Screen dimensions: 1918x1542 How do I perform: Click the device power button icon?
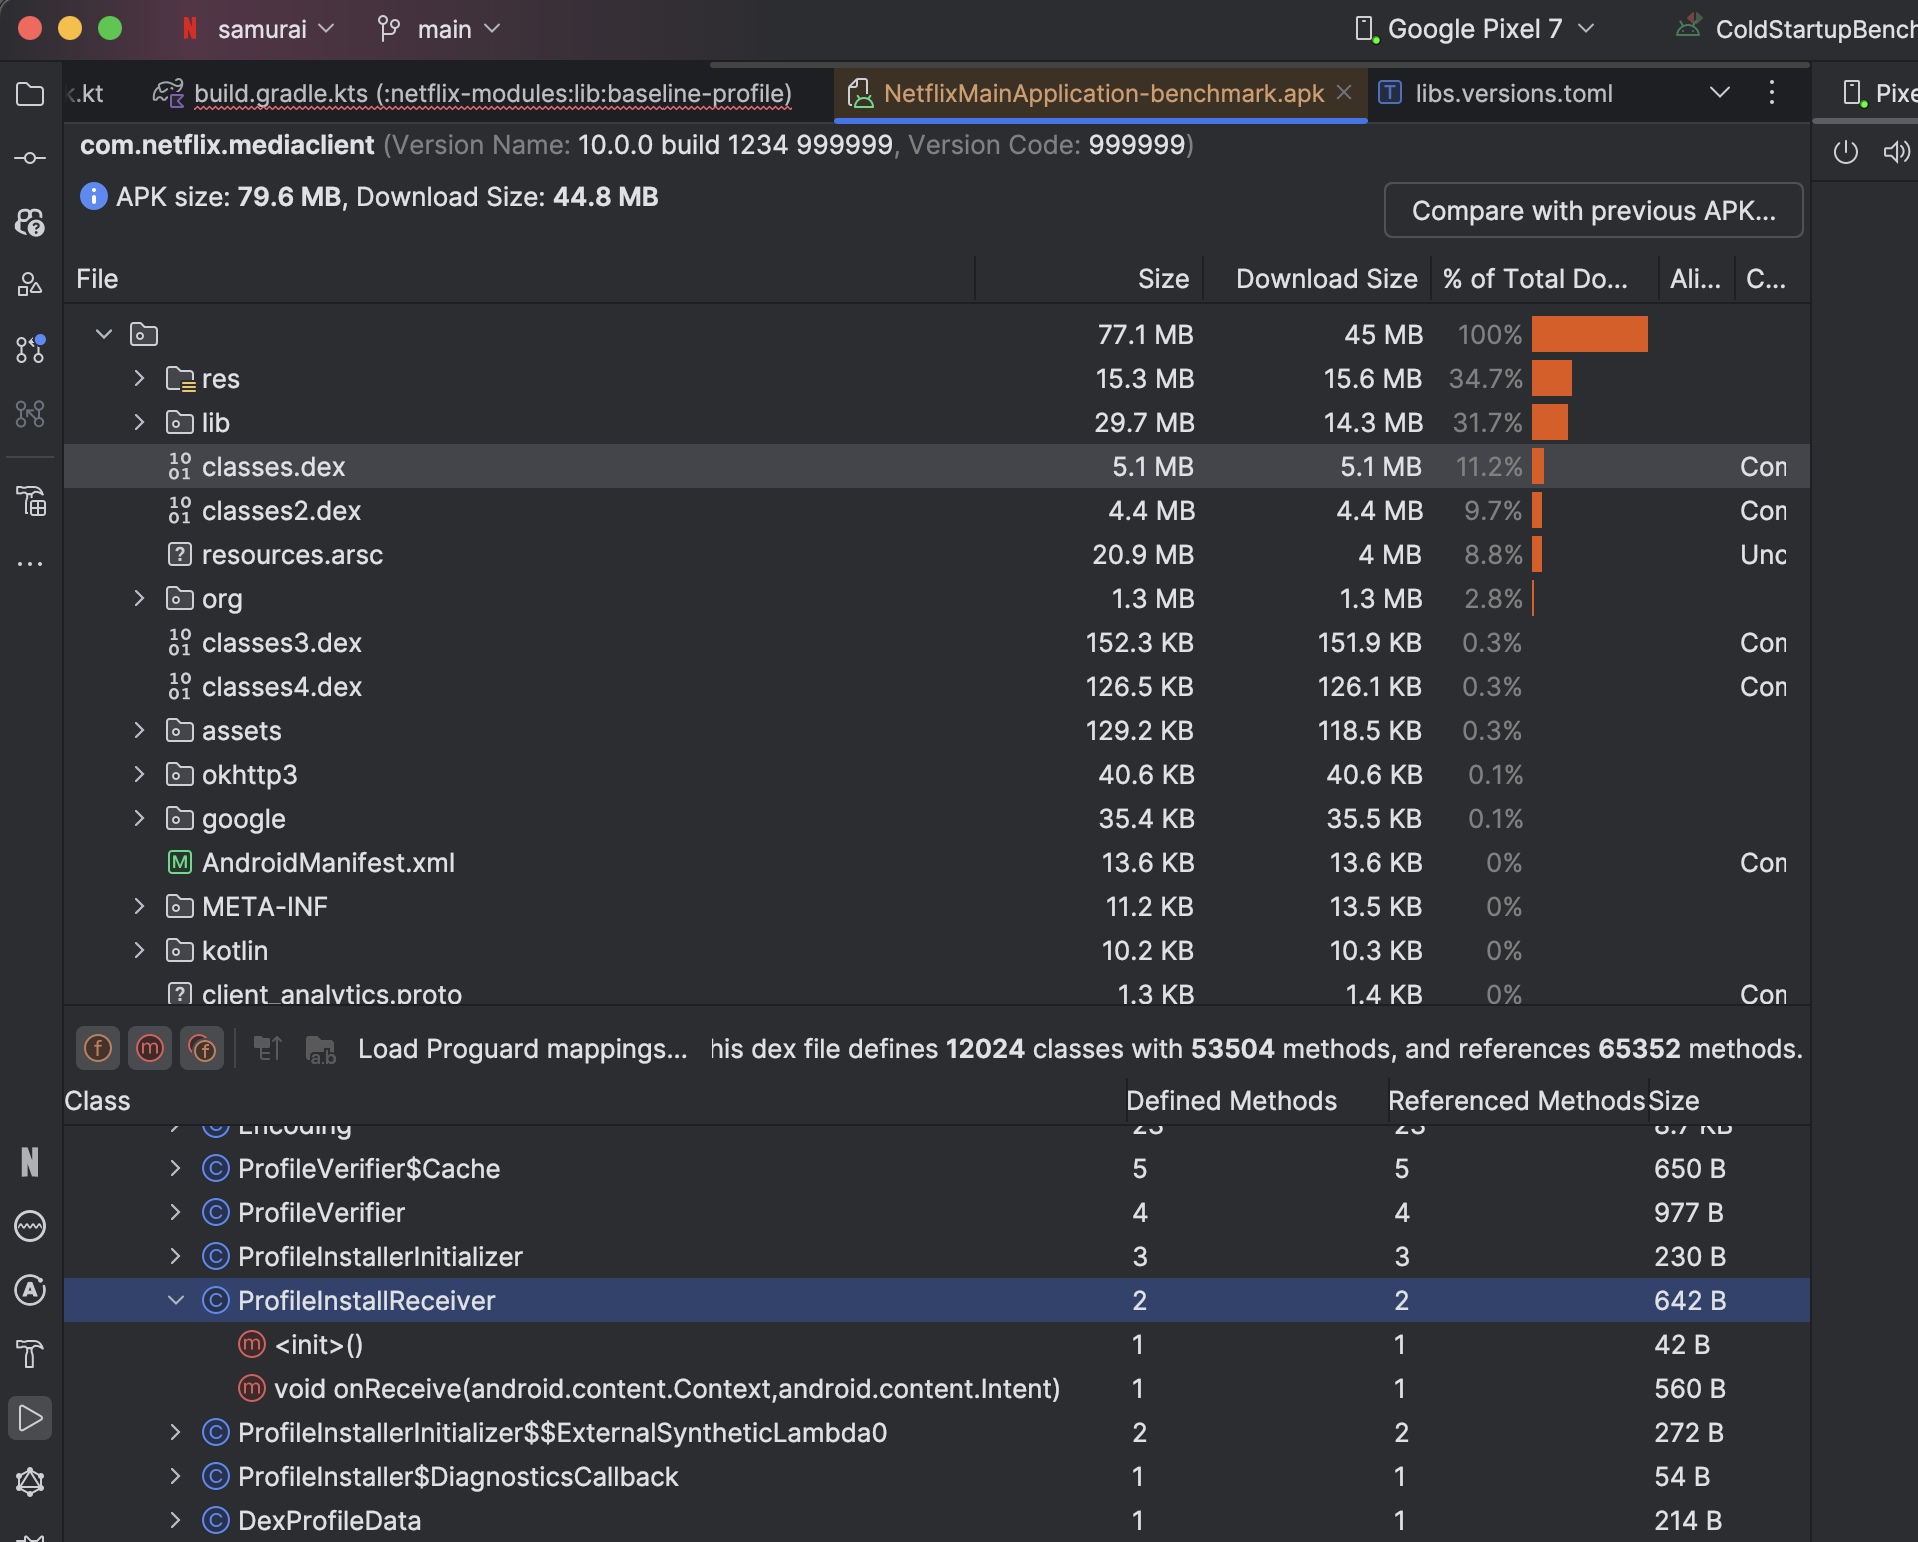click(1845, 152)
